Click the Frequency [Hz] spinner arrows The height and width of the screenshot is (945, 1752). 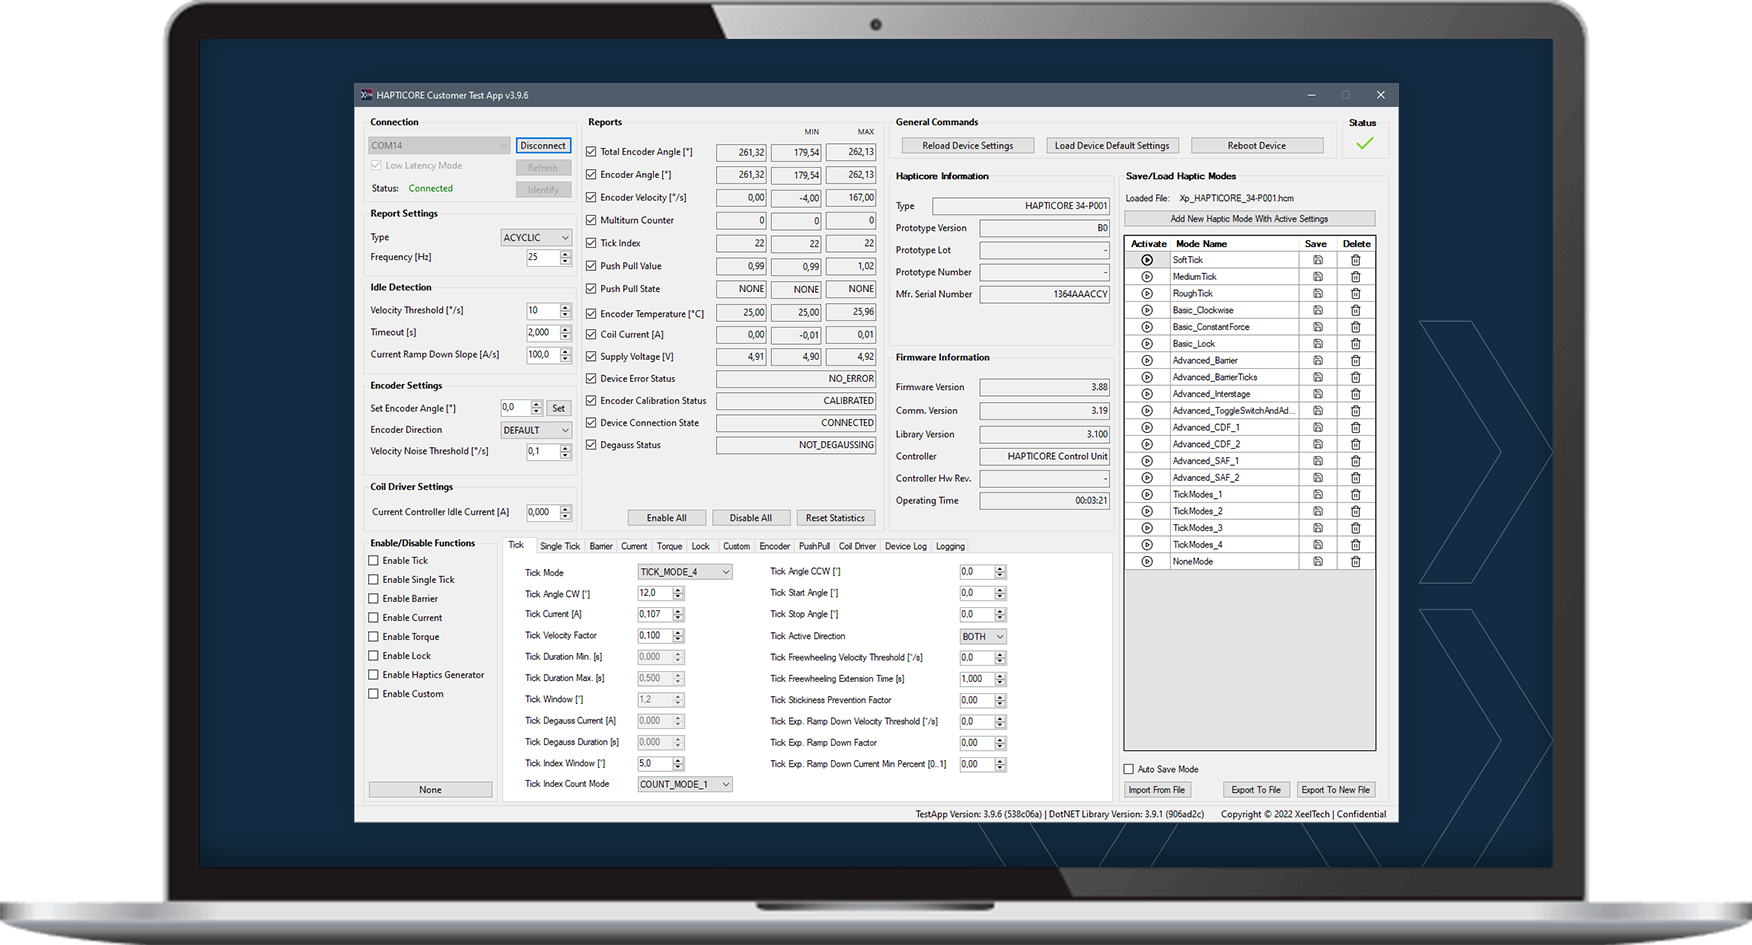click(x=565, y=257)
